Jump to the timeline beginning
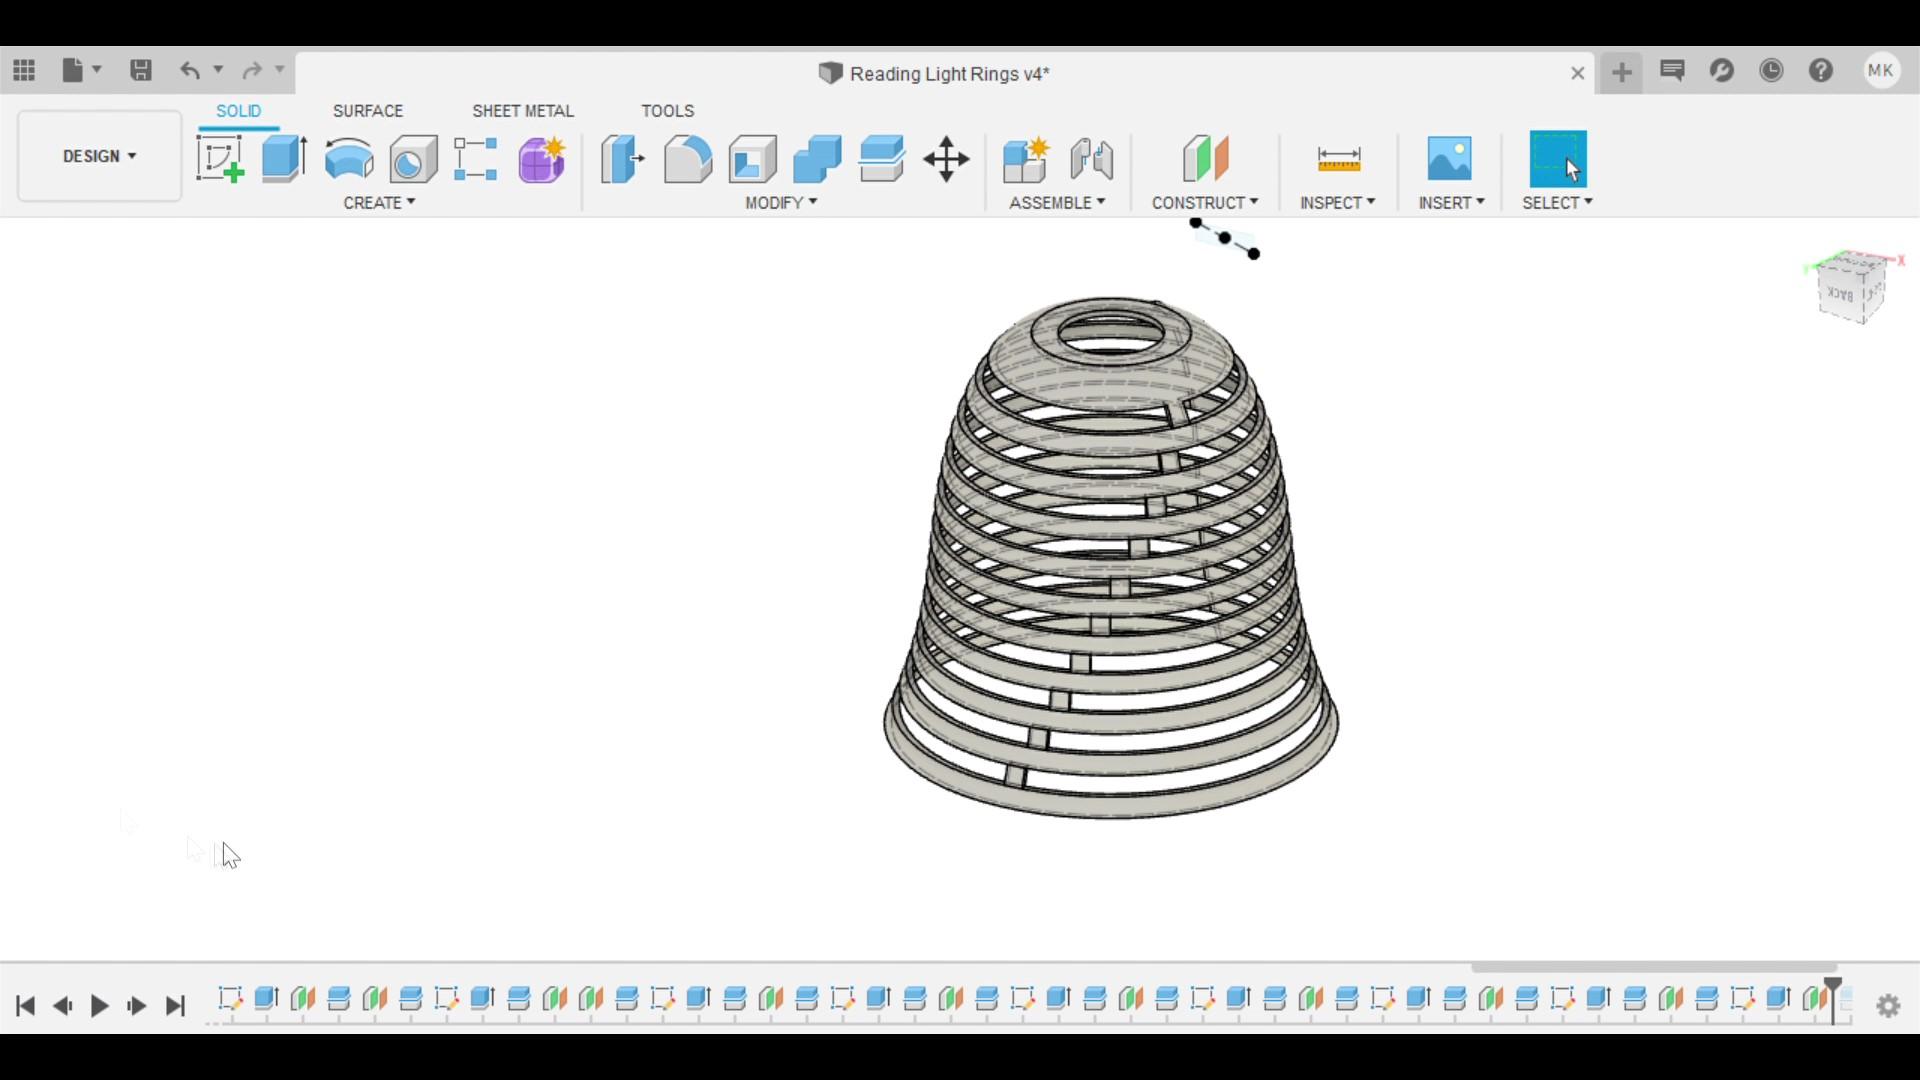1920x1080 pixels. [x=26, y=1006]
